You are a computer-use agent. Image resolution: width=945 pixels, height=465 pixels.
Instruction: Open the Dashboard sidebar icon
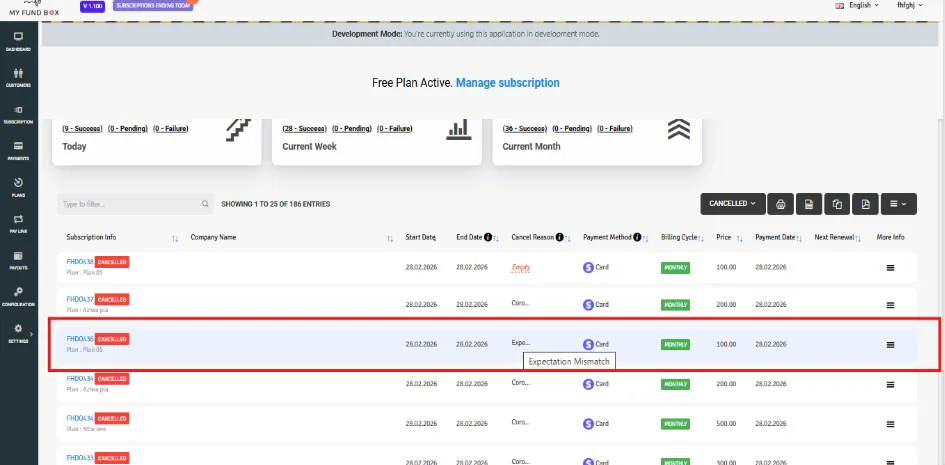click(18, 41)
